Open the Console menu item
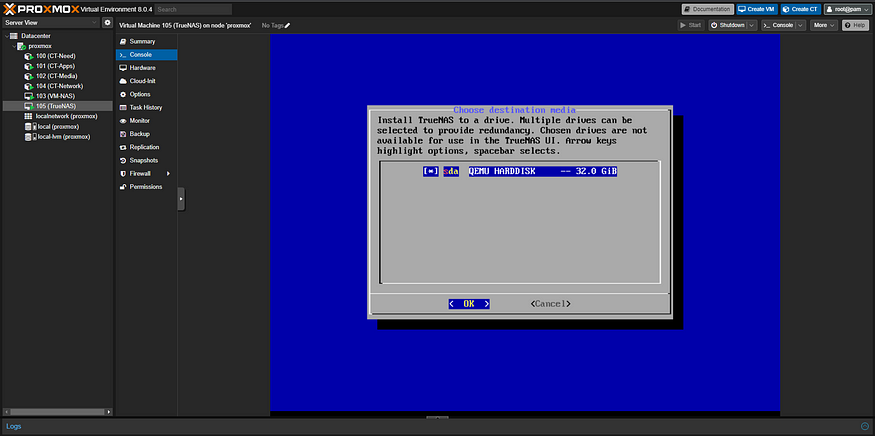 click(146, 55)
